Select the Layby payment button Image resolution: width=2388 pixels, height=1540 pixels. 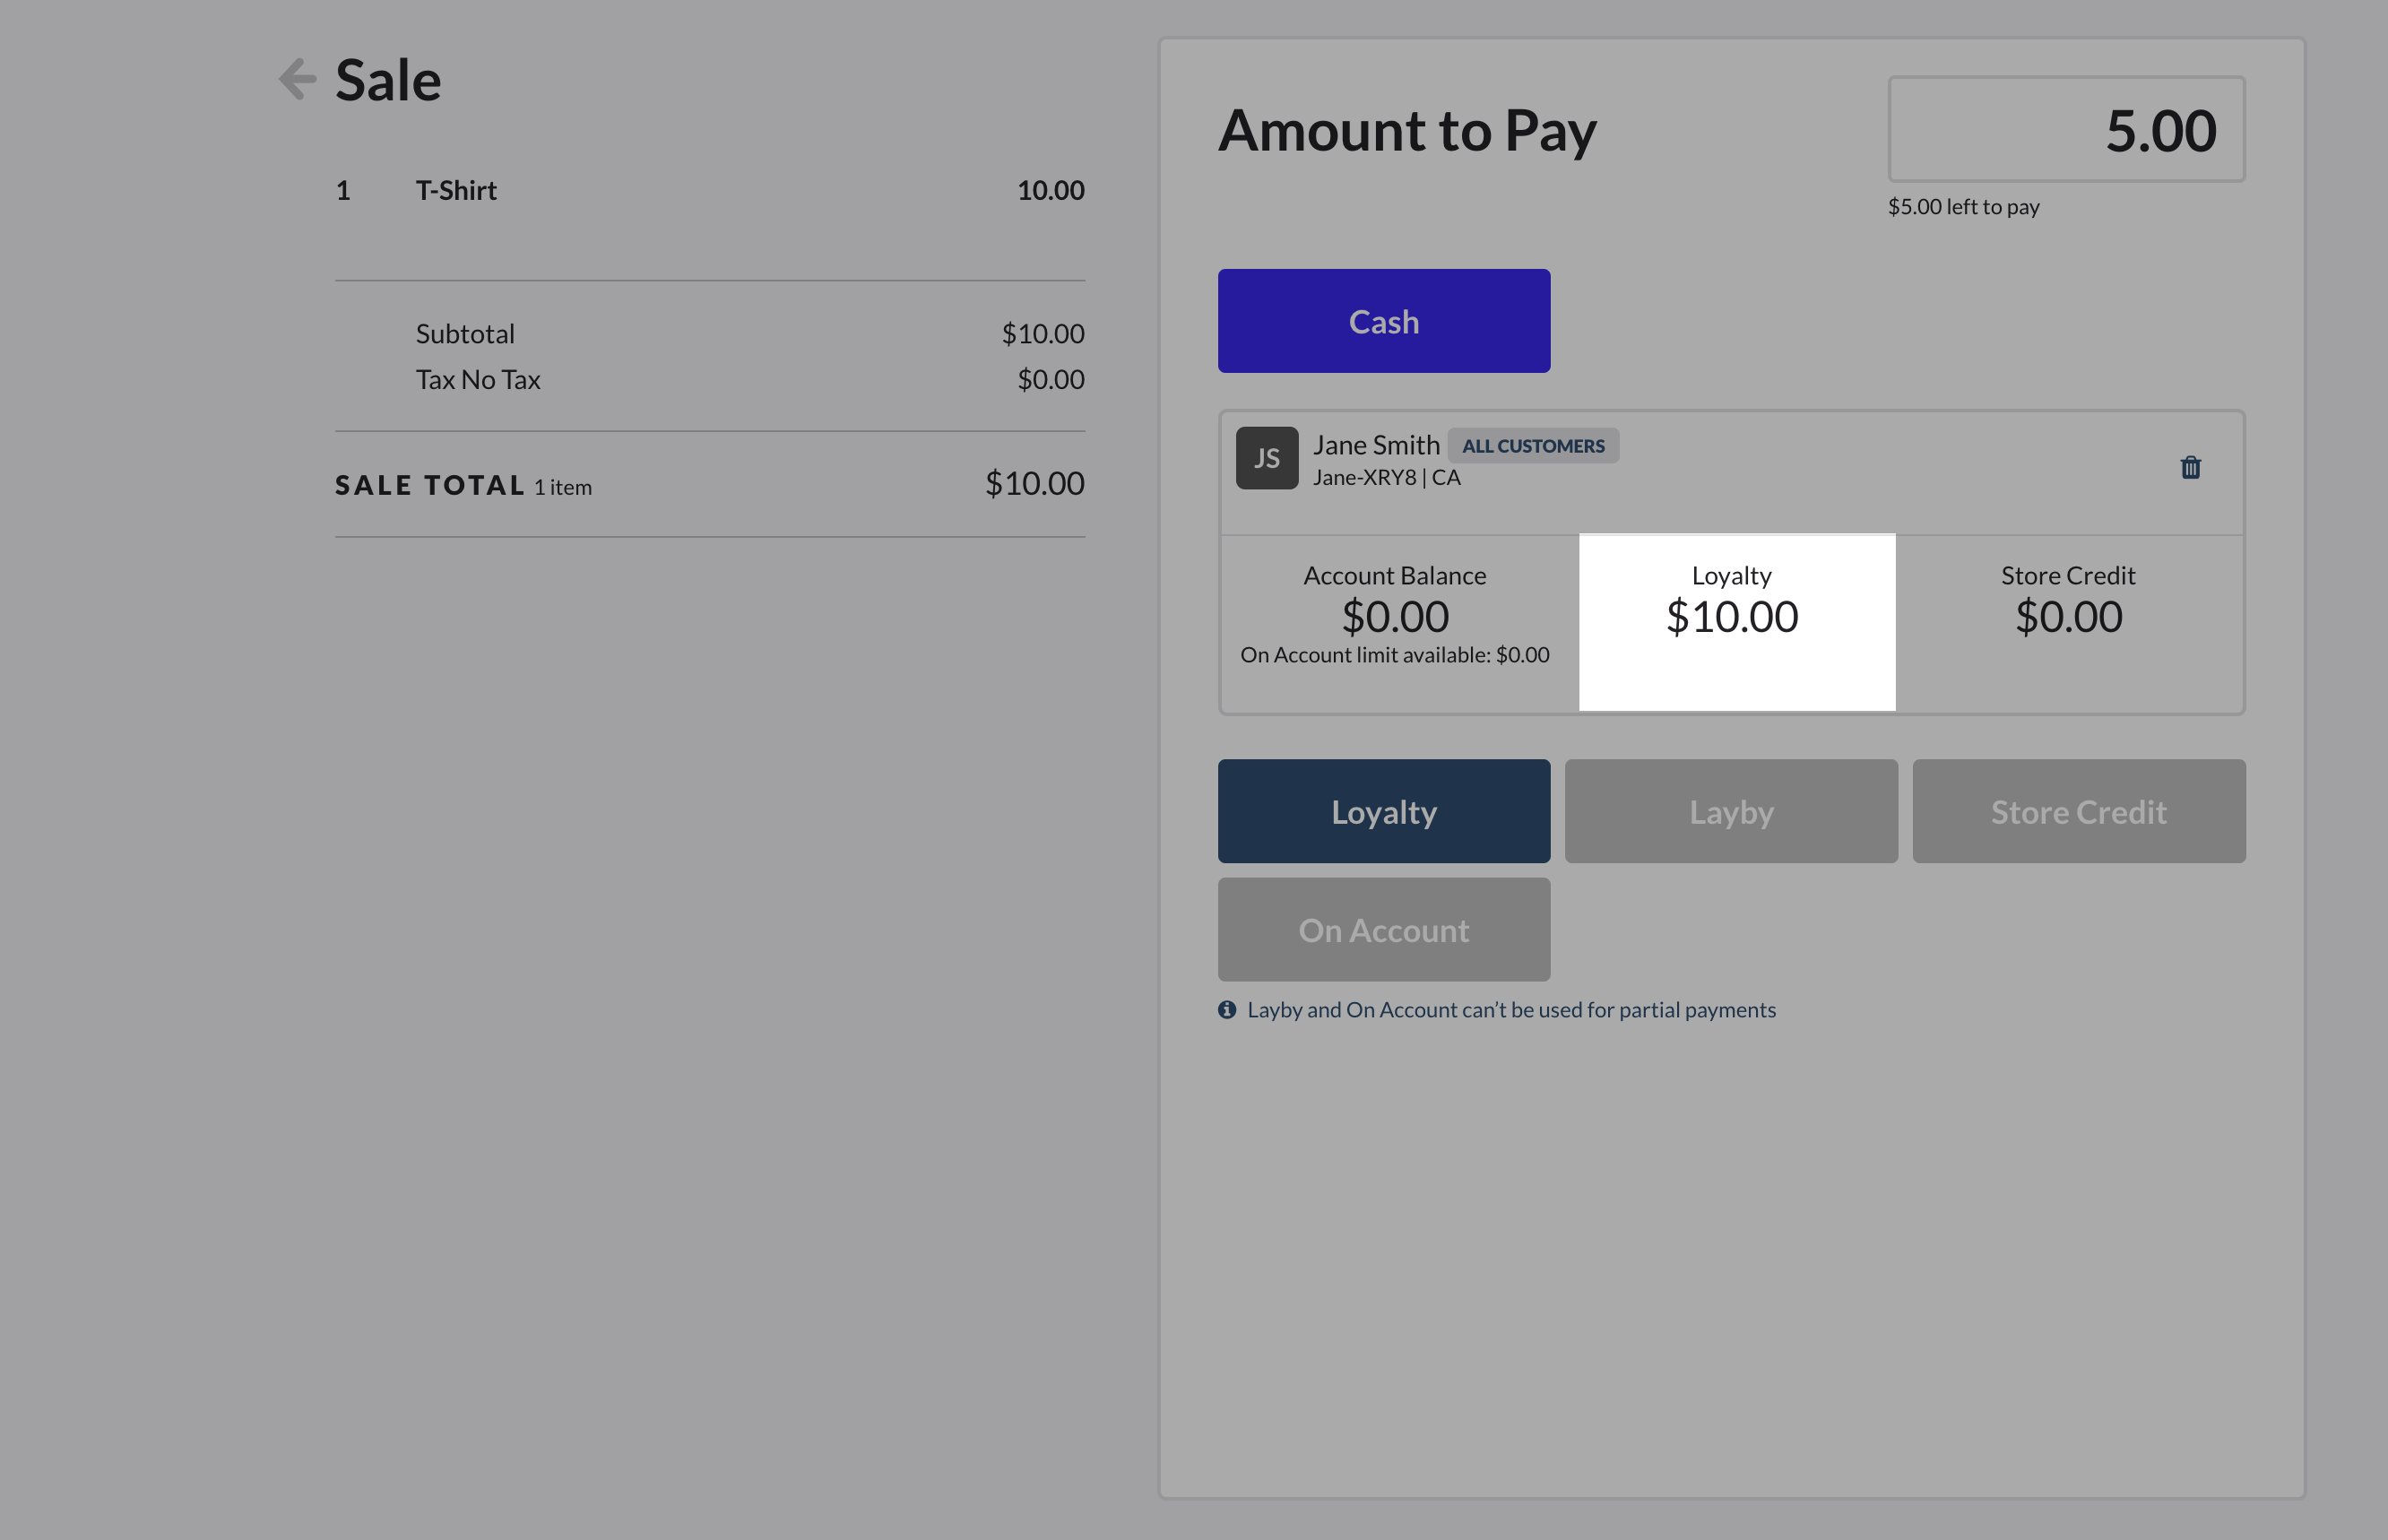pos(1730,811)
